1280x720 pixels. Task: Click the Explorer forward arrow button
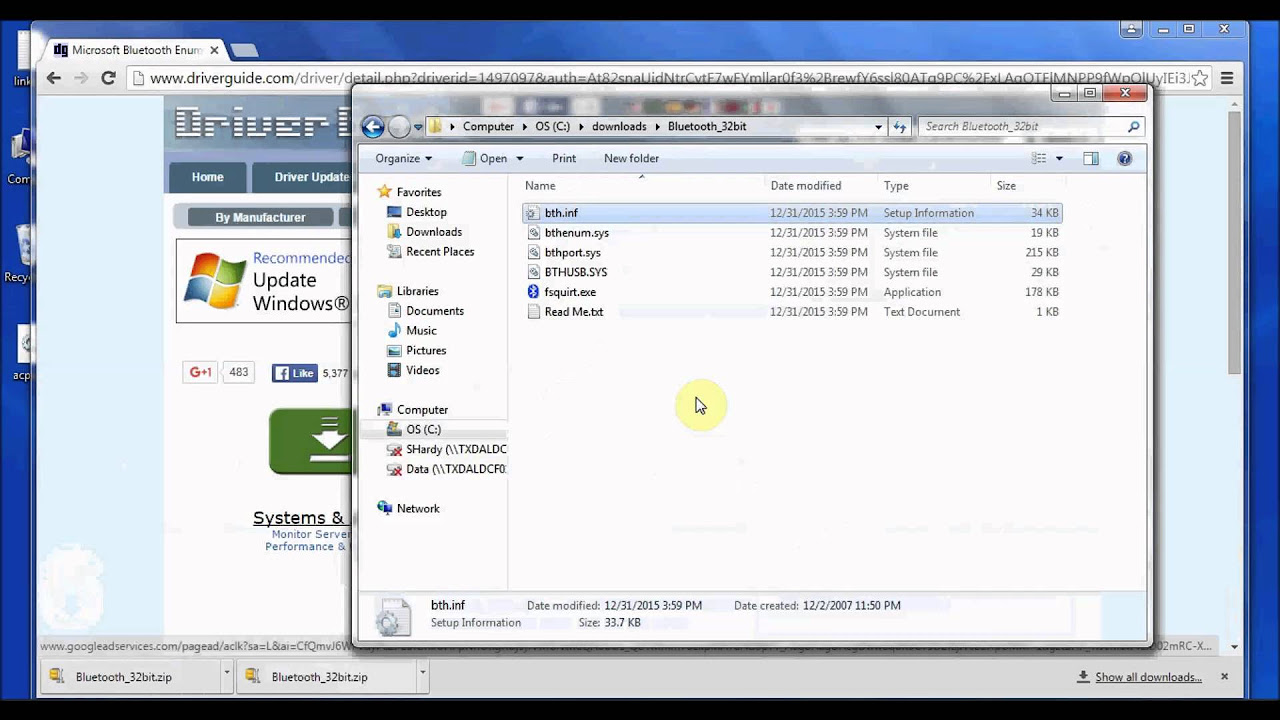click(399, 127)
